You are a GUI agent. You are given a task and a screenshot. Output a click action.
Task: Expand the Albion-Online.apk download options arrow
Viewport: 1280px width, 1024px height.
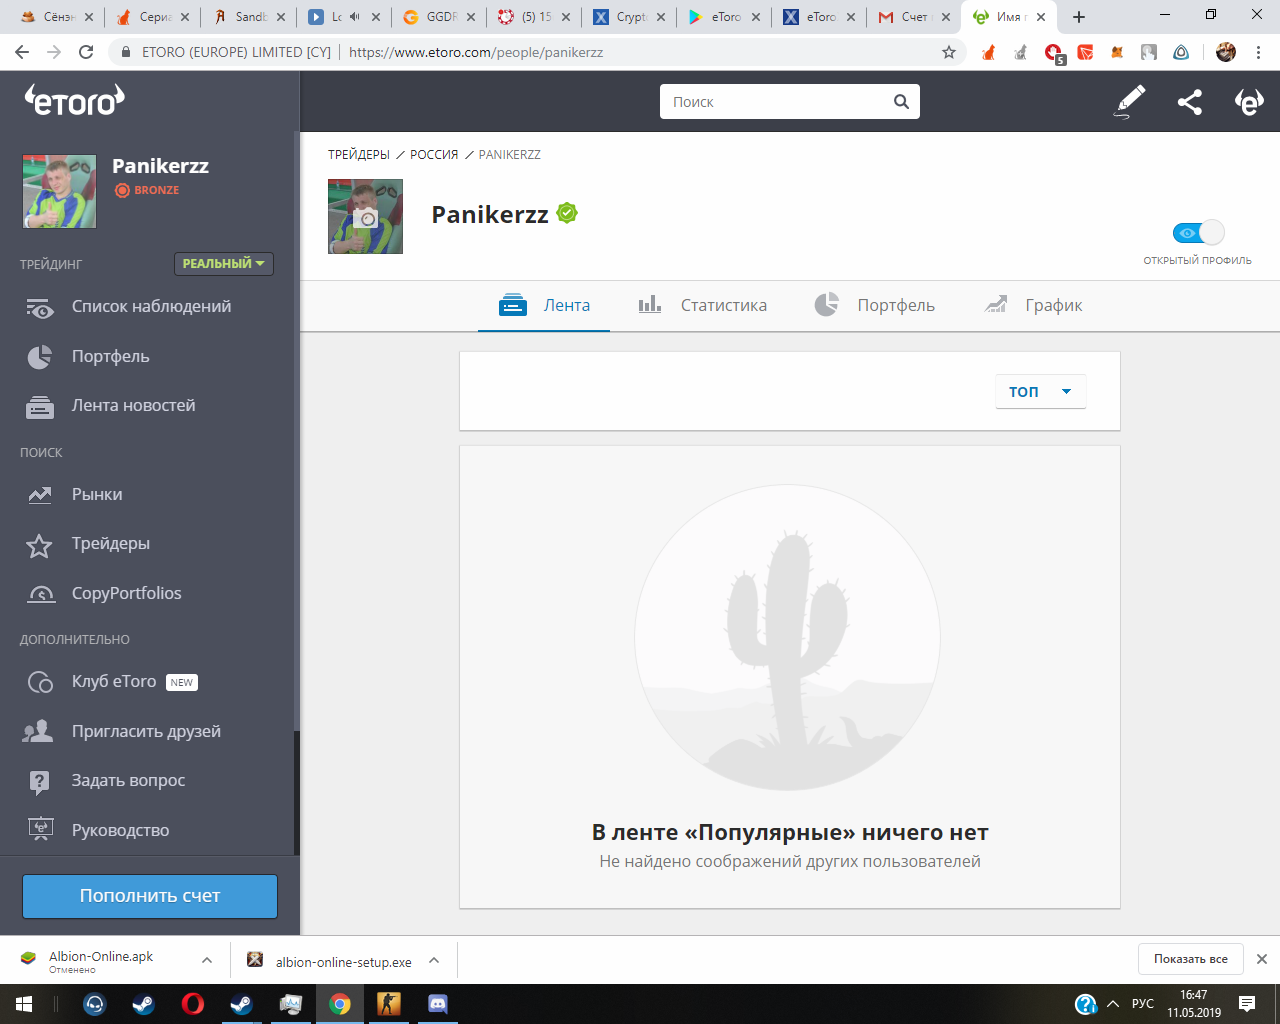tap(207, 960)
